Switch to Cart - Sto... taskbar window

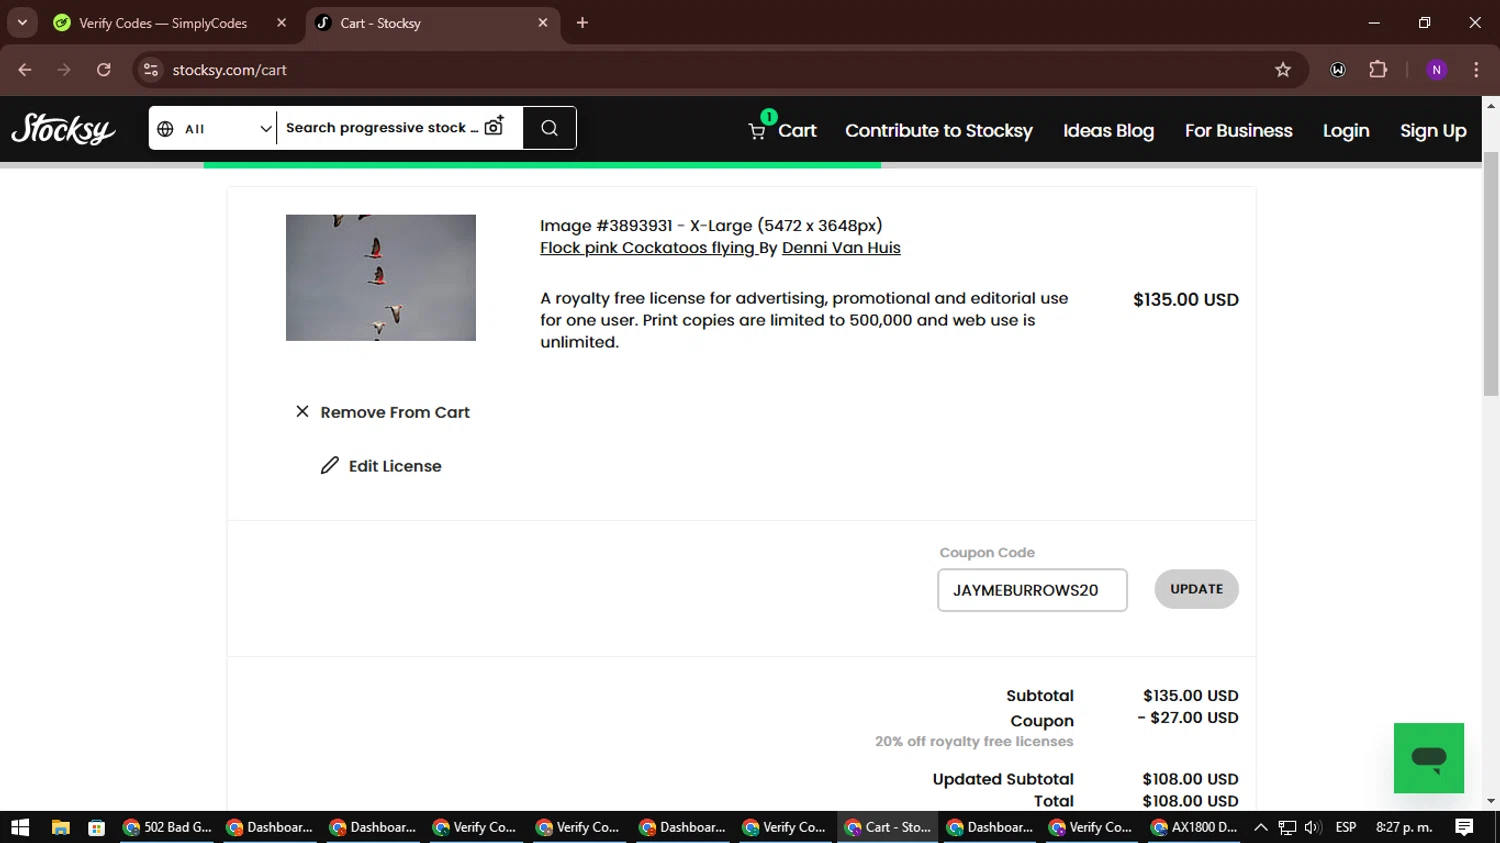click(887, 827)
